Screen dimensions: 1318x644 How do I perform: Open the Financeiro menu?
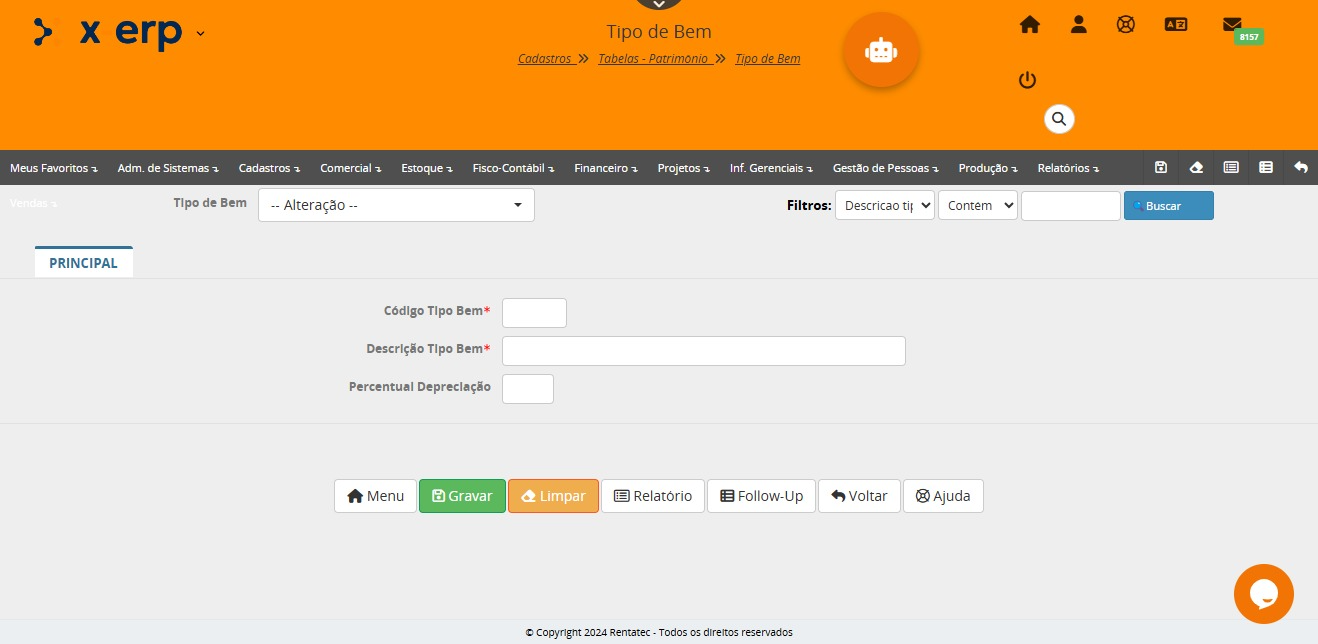point(605,168)
